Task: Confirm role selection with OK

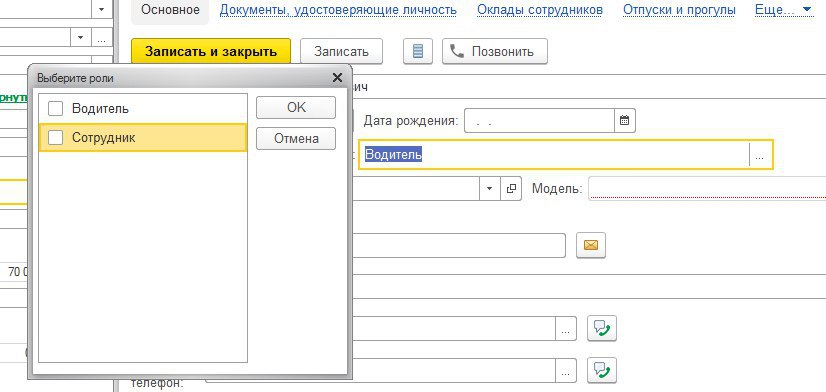Action: (296, 107)
